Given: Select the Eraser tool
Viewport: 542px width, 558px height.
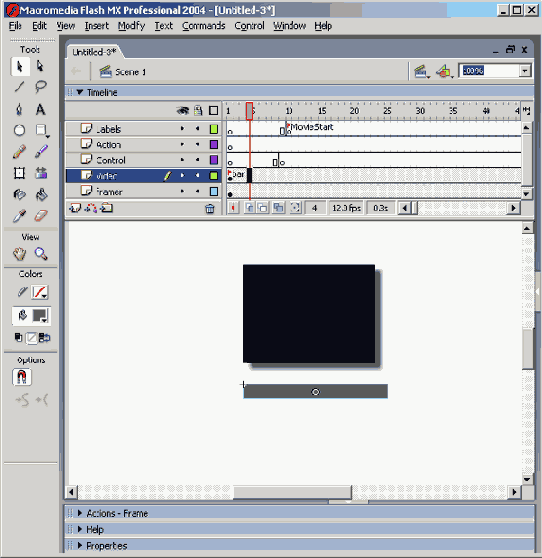Looking at the screenshot, I should tap(41, 216).
